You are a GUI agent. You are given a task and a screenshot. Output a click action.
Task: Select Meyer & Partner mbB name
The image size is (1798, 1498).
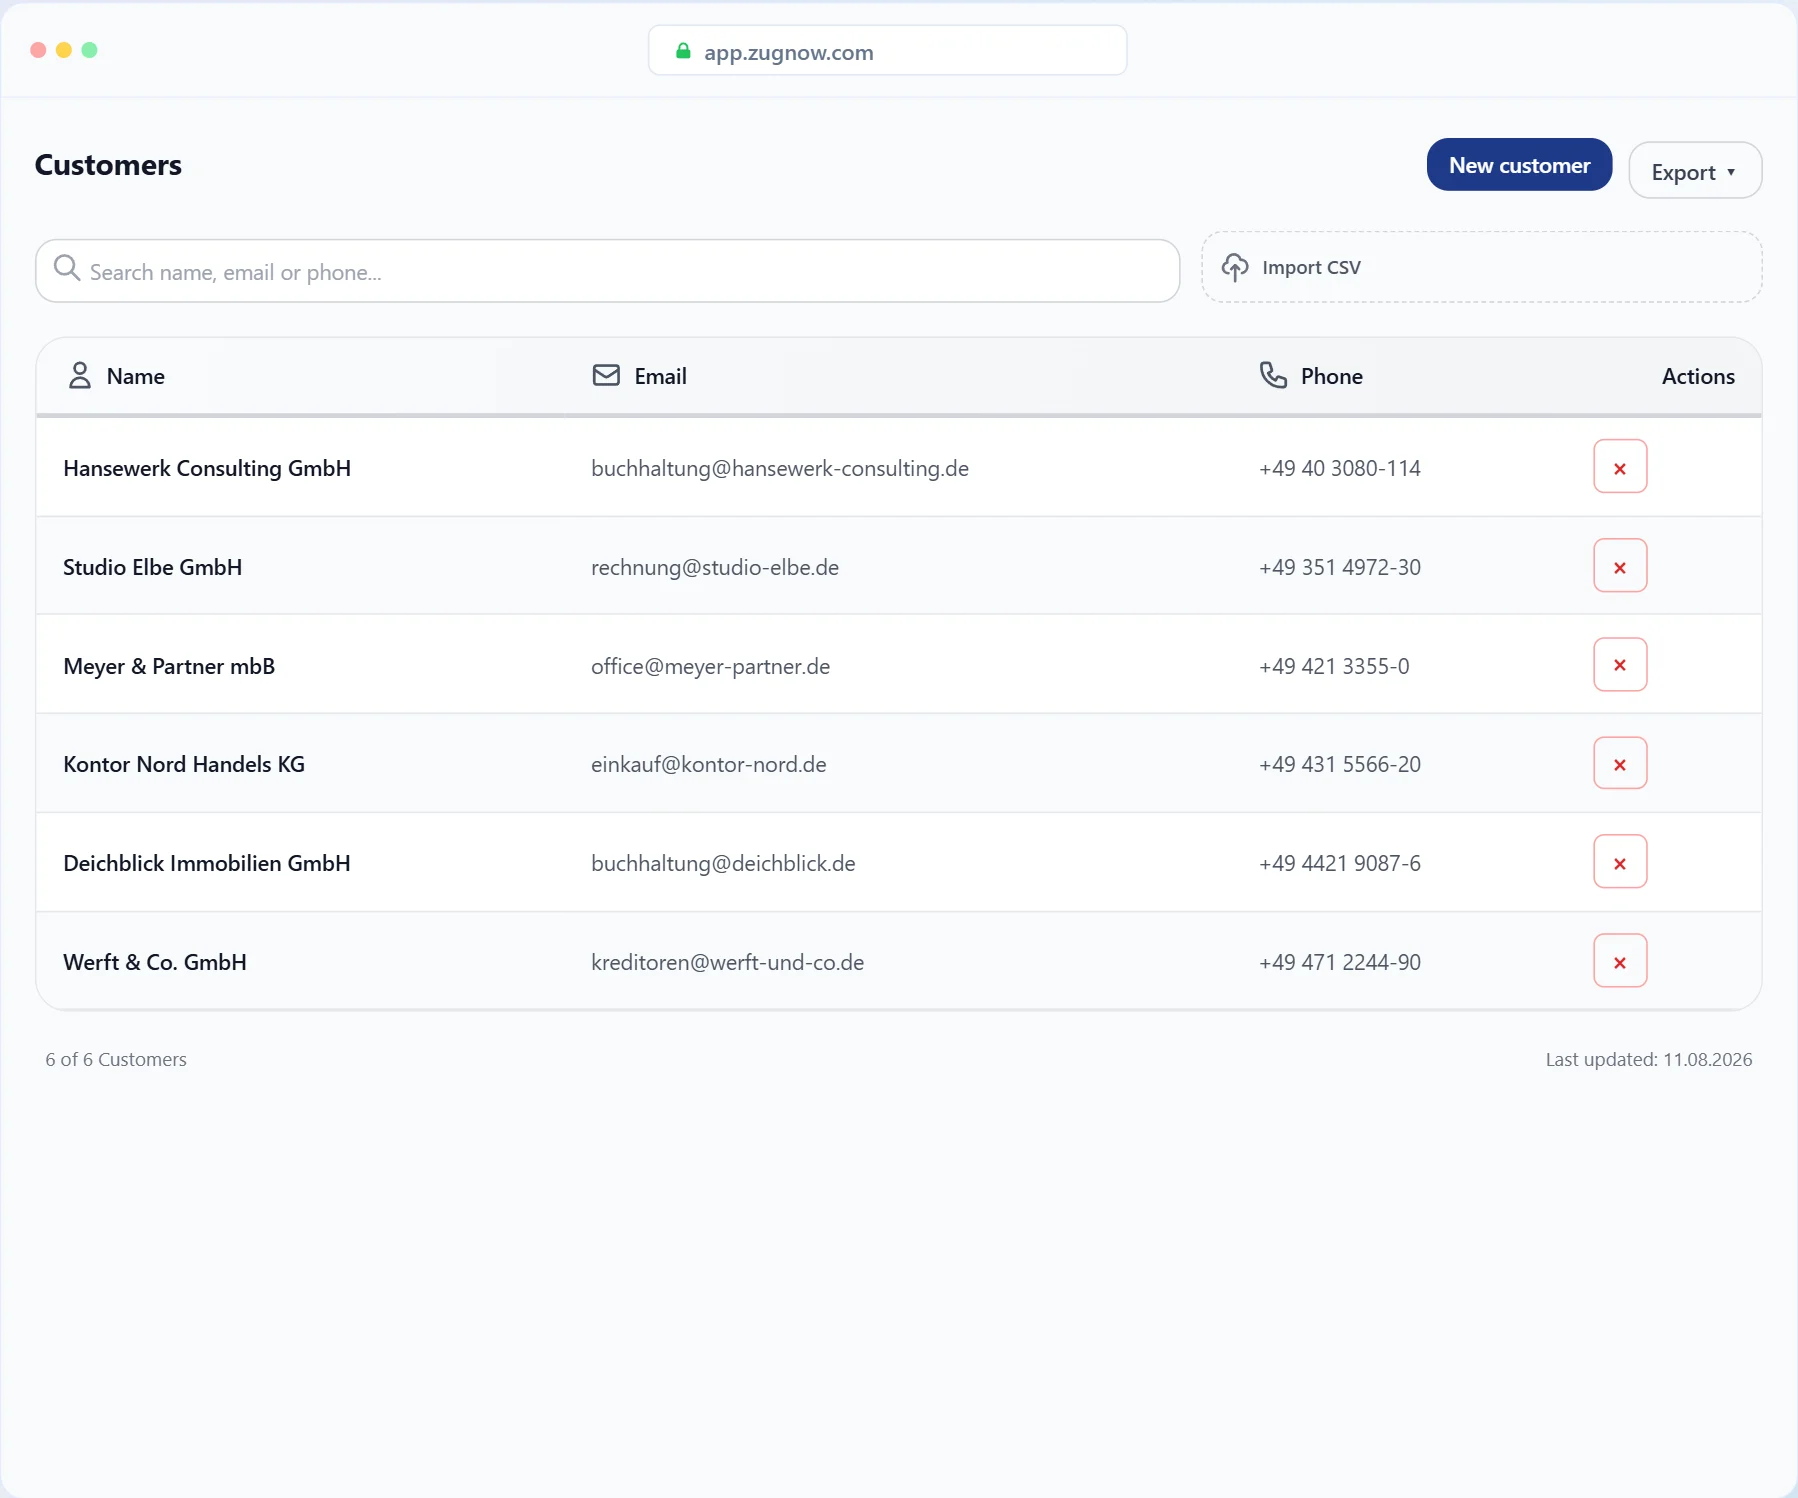click(169, 666)
